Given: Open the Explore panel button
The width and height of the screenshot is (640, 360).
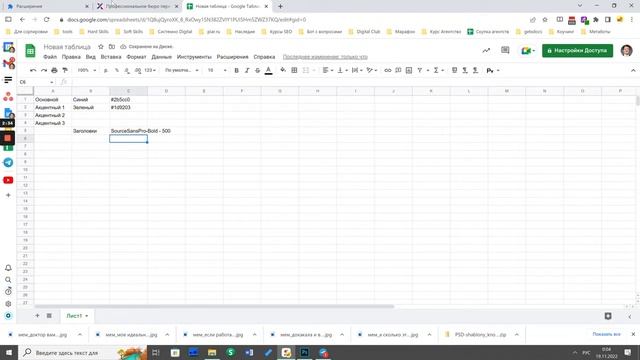Looking at the screenshot, I should (608, 316).
